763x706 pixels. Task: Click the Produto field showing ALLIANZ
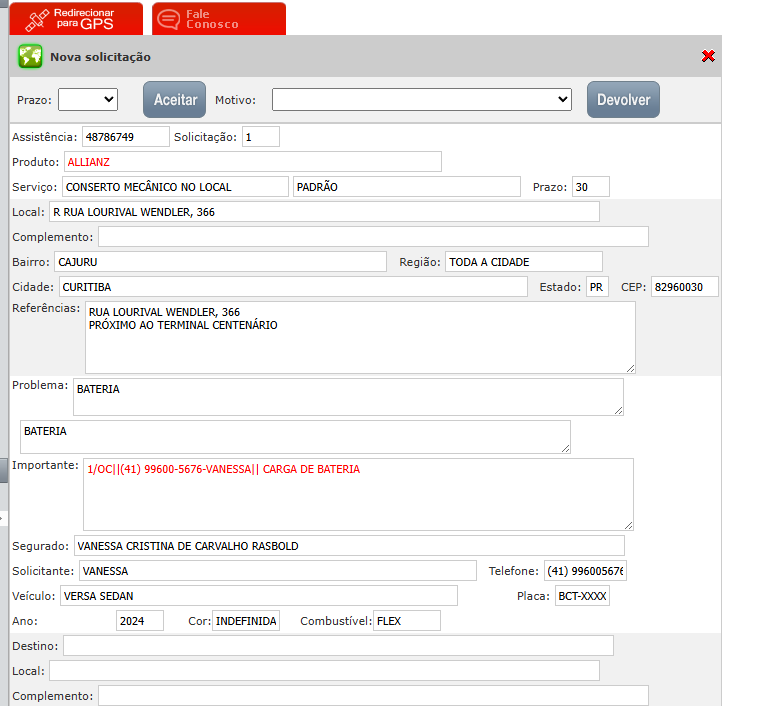pyautogui.click(x=253, y=162)
